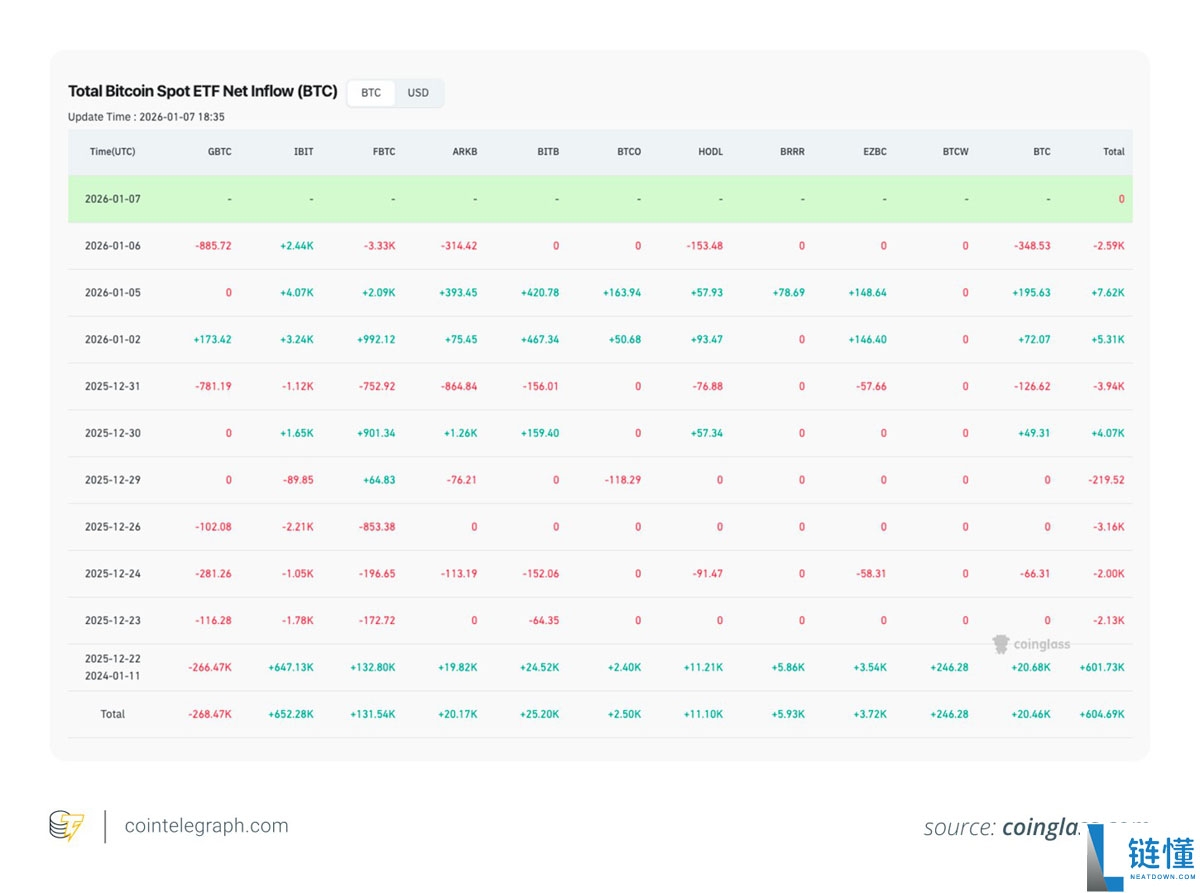Click the IBIT +4.07K value on 2026-01-05

(297, 293)
